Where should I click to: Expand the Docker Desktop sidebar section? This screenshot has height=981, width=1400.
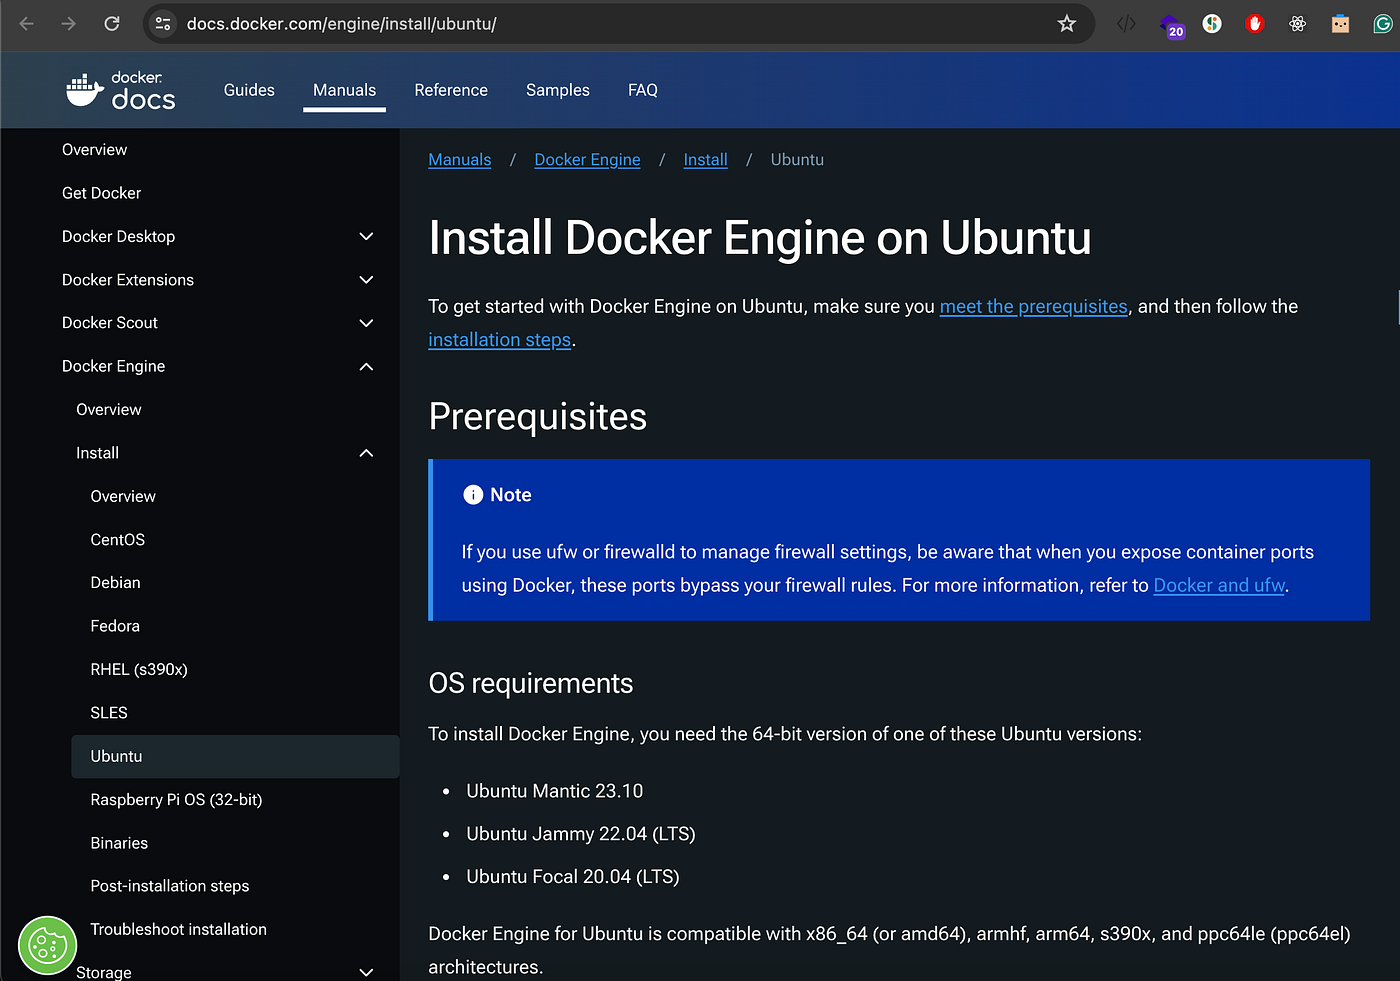point(366,237)
